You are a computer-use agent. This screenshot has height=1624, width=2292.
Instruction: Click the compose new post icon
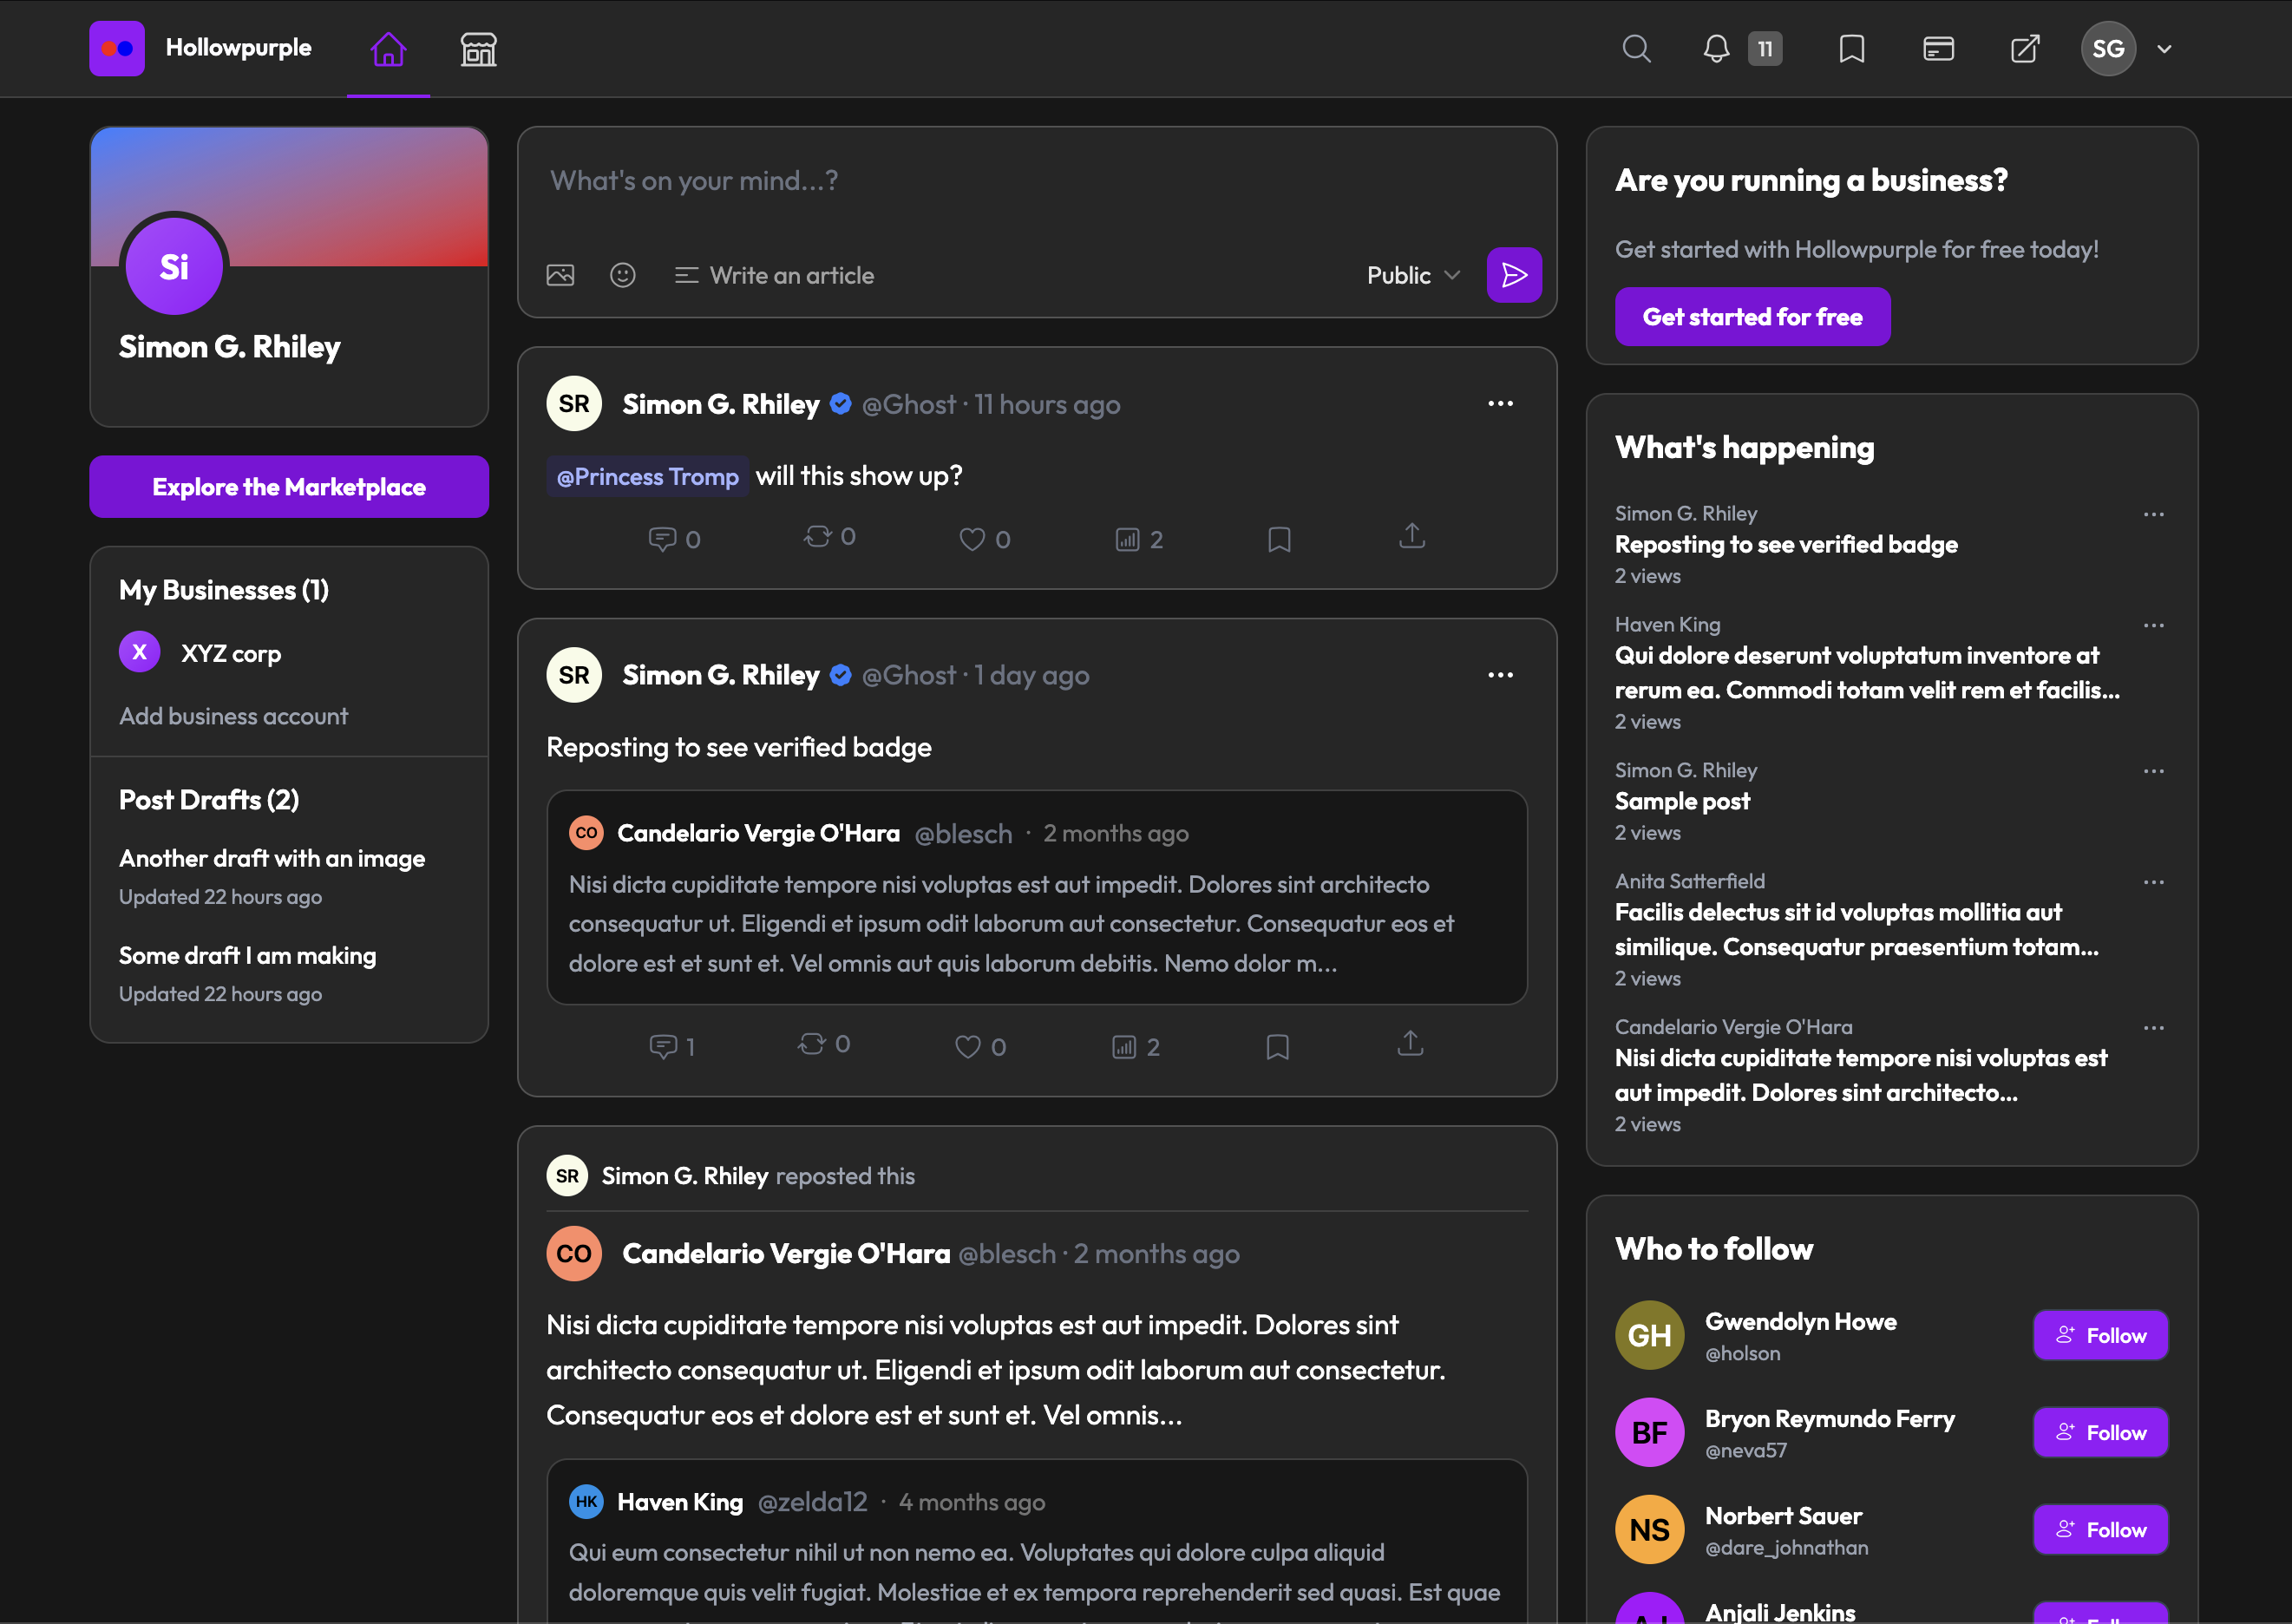pyautogui.click(x=2025, y=49)
